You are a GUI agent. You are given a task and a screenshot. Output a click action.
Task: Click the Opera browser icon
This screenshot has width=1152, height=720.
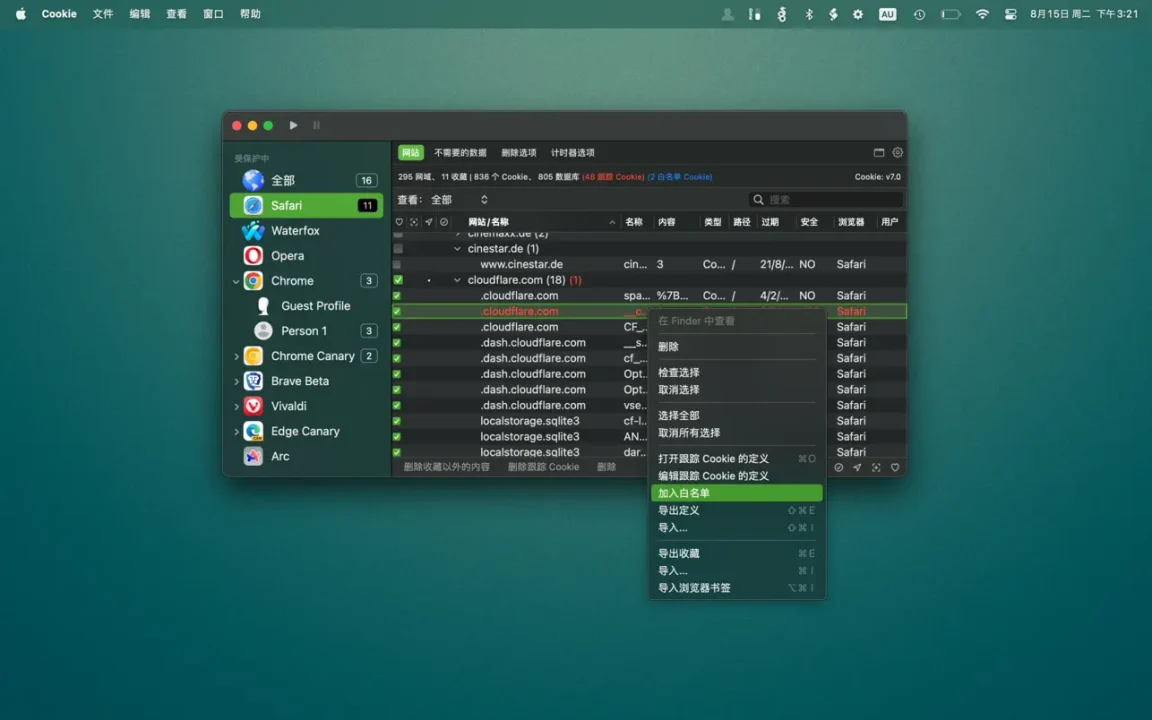253,256
